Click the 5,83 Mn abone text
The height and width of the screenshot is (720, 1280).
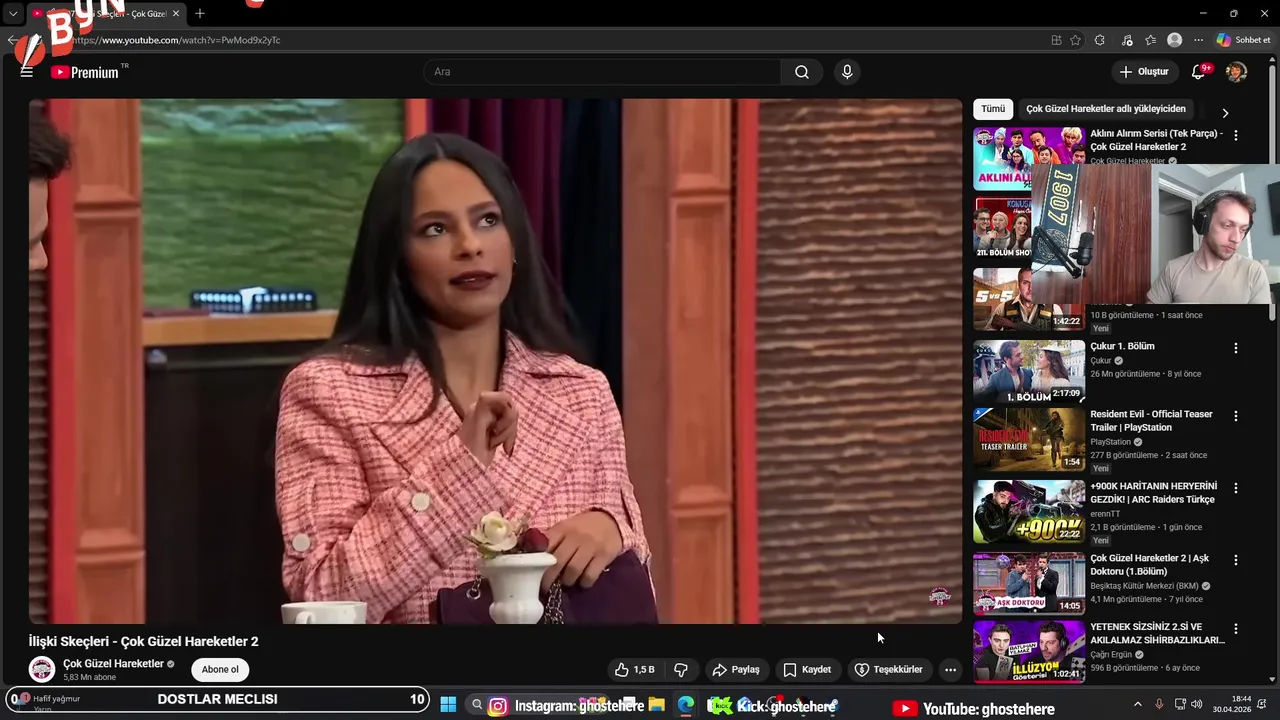[89, 678]
